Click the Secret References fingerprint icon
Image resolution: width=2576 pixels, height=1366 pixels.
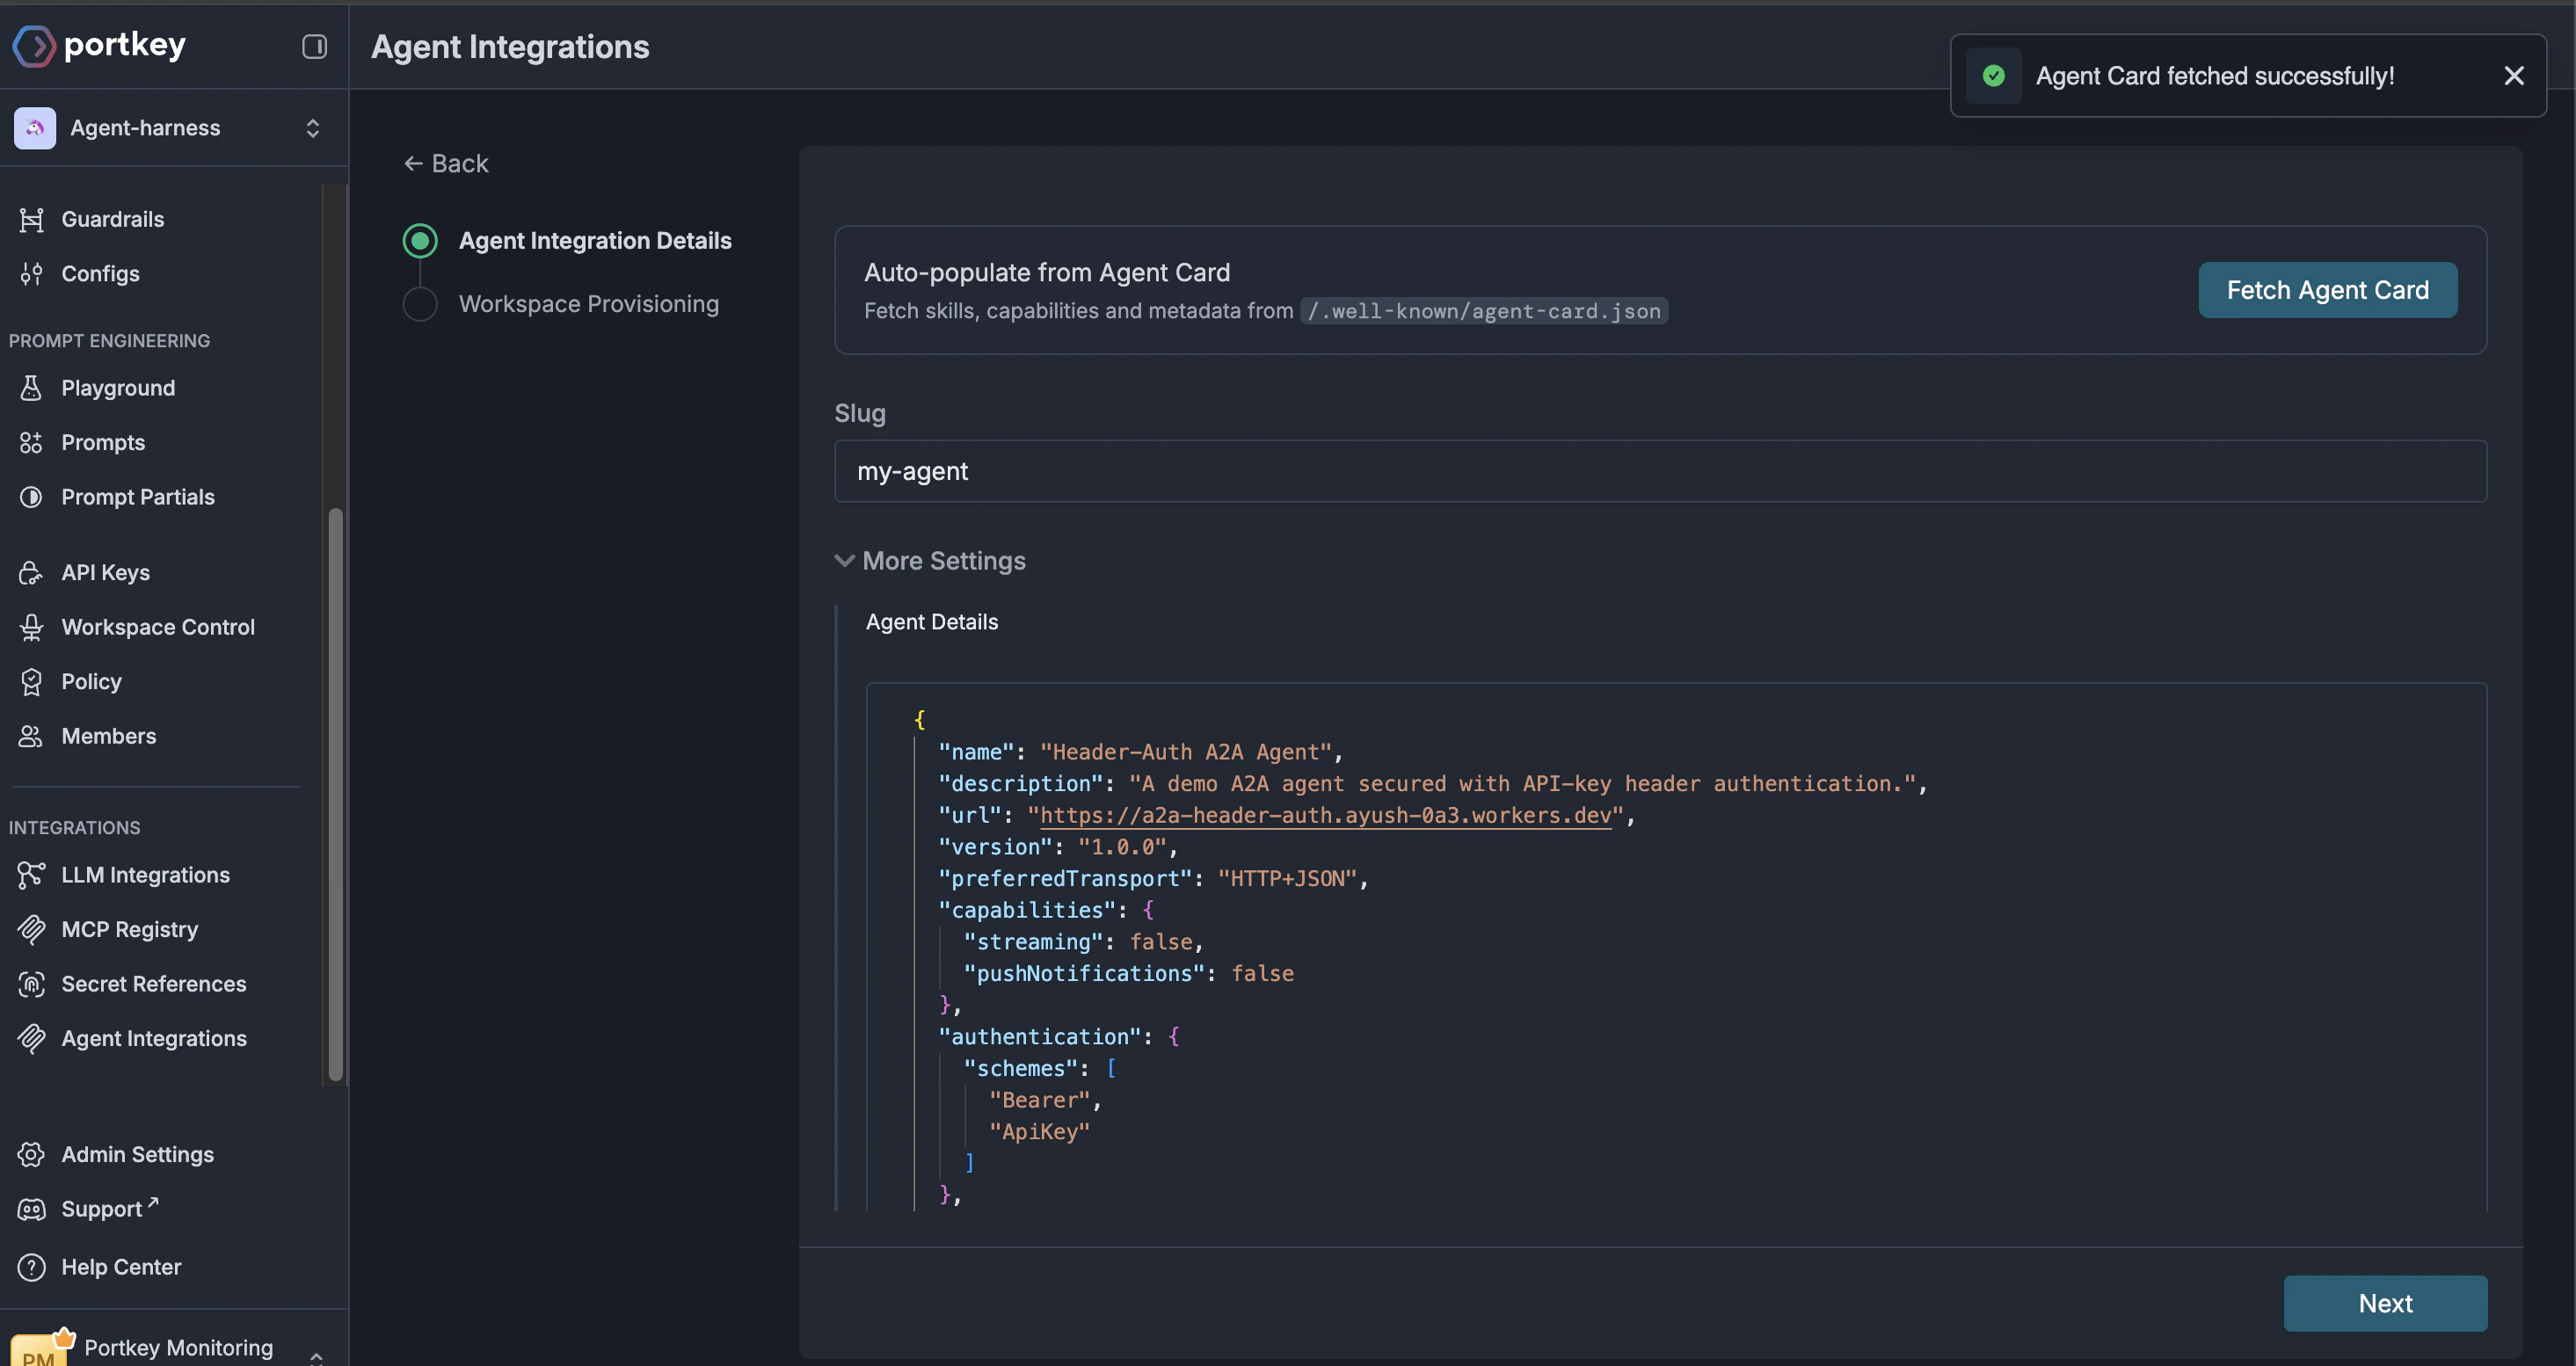coord(31,984)
